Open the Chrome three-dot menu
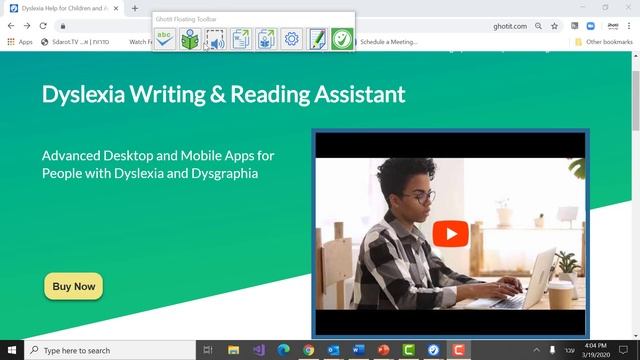The width and height of the screenshot is (640, 360). (x=629, y=26)
